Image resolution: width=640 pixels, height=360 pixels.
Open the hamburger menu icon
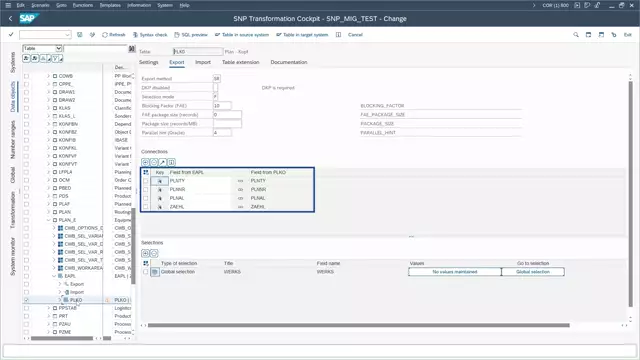click(8, 5)
